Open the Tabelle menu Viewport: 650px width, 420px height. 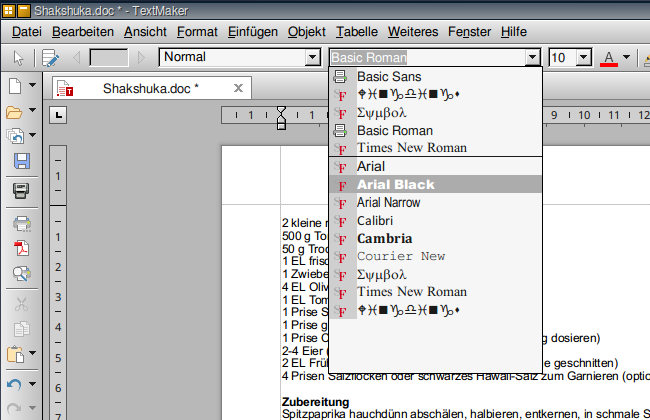(x=357, y=32)
